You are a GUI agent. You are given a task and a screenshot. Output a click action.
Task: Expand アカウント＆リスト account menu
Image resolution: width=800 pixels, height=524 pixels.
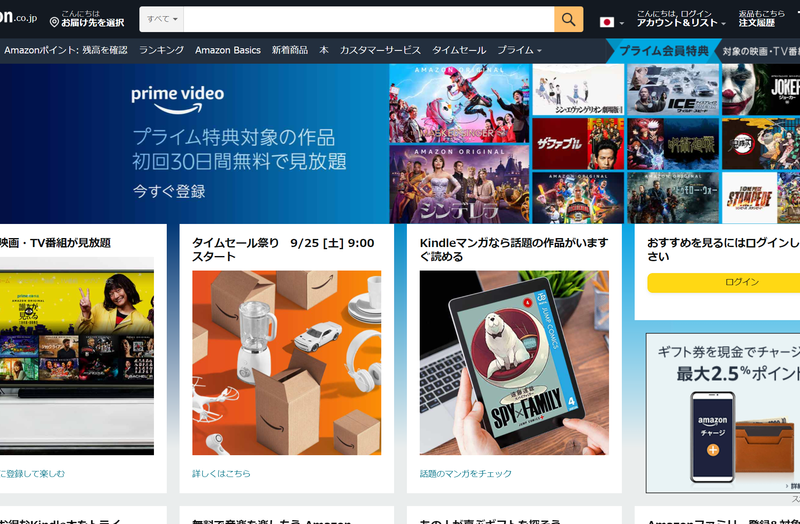pos(681,18)
